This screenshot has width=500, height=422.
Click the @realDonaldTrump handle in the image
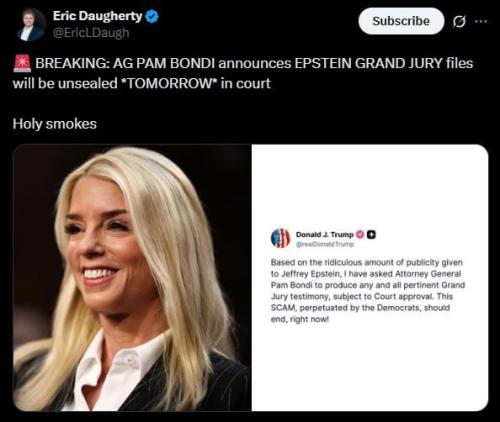click(325, 244)
